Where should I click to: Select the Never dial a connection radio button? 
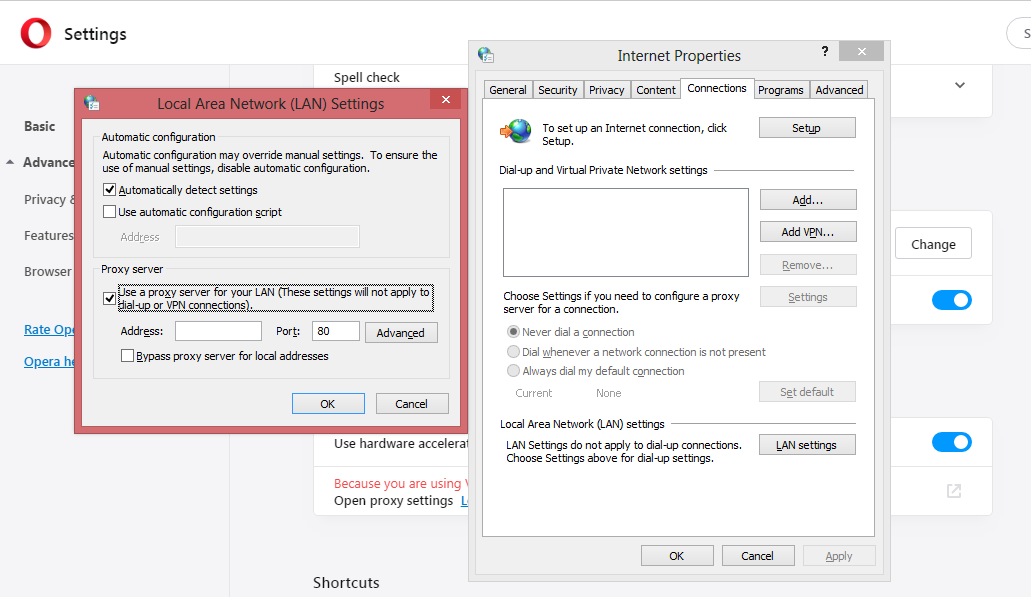coord(513,331)
